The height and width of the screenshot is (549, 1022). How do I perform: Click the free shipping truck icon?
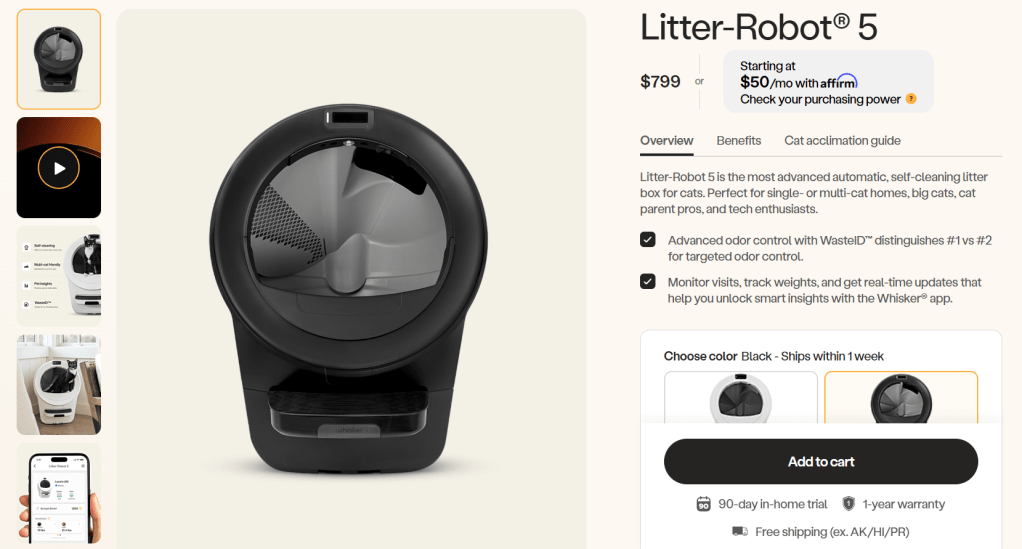coord(740,531)
